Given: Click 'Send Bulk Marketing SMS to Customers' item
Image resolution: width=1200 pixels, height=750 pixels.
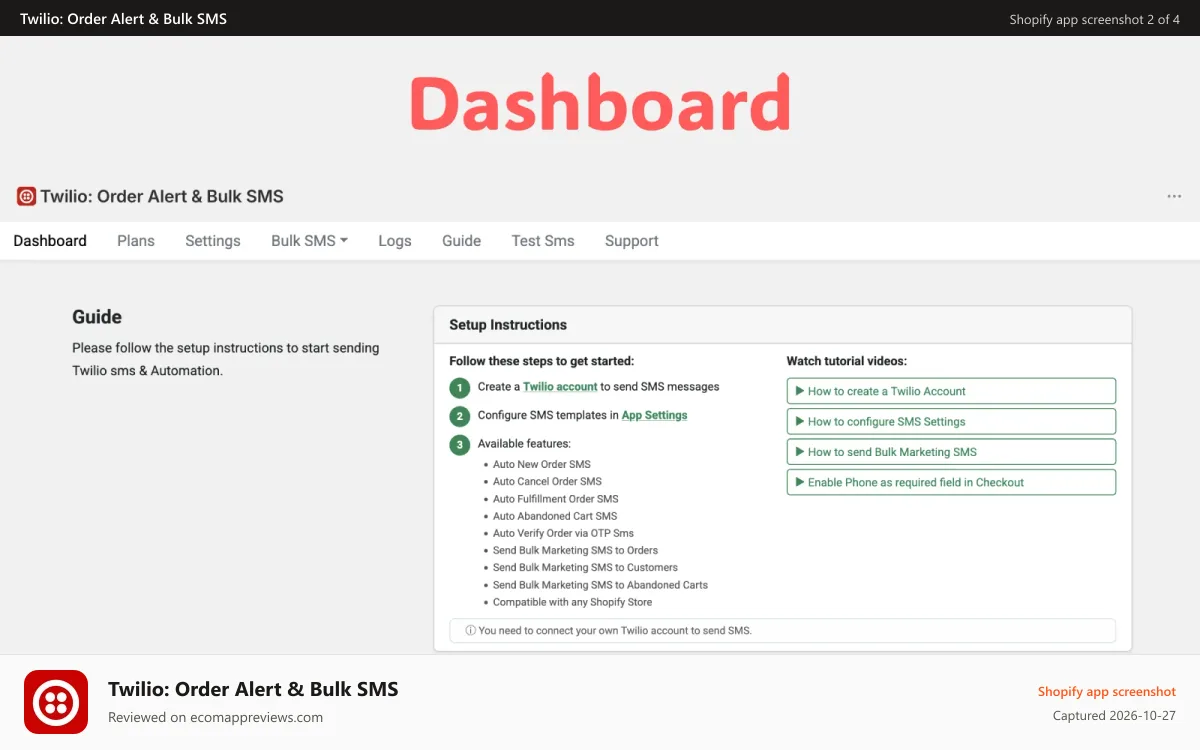Looking at the screenshot, I should click(585, 567).
